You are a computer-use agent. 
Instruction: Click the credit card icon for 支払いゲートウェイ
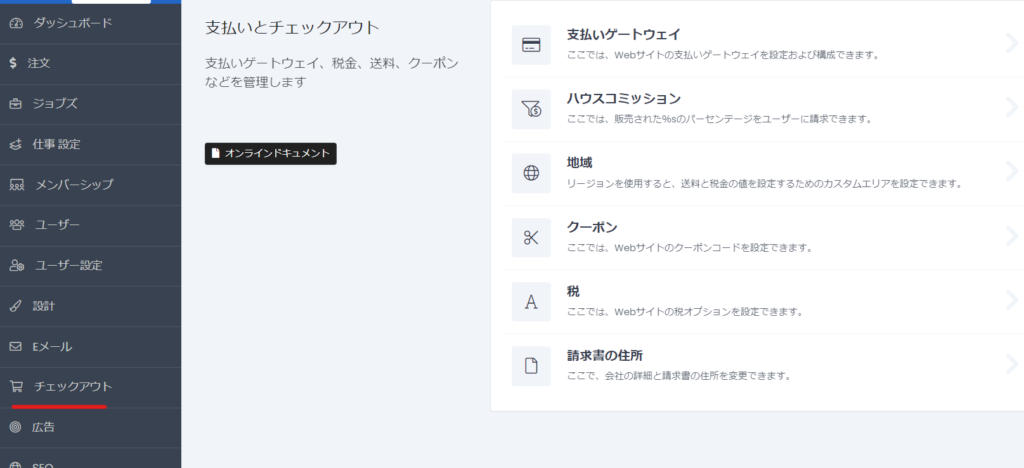pos(531,45)
